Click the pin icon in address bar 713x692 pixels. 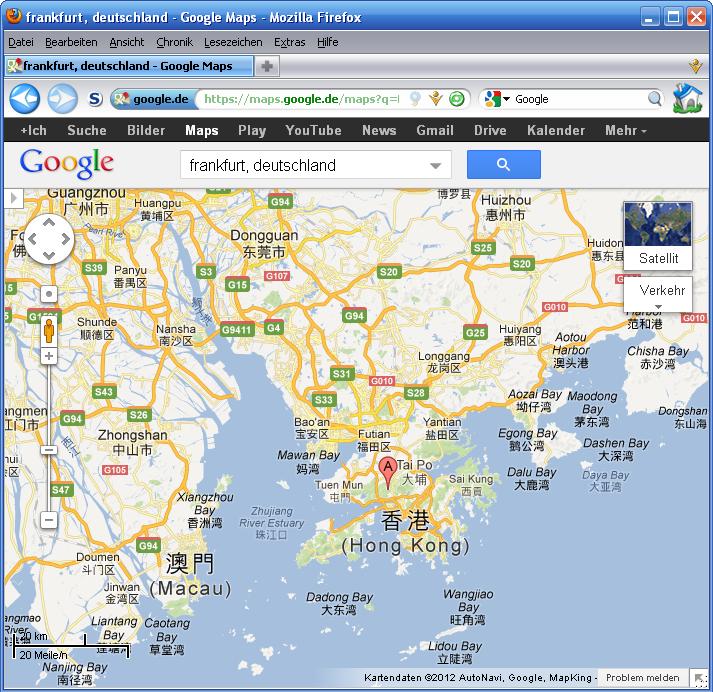(415, 99)
